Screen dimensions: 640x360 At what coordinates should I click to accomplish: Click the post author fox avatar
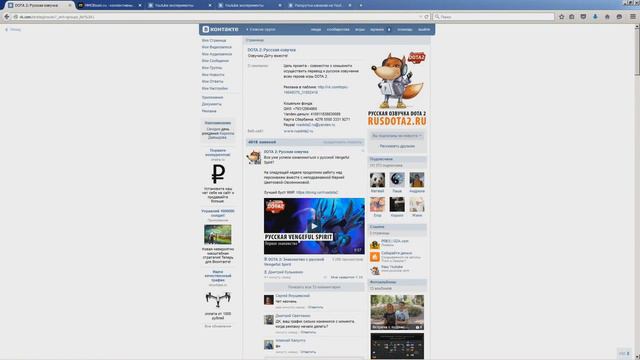[x=254, y=157]
